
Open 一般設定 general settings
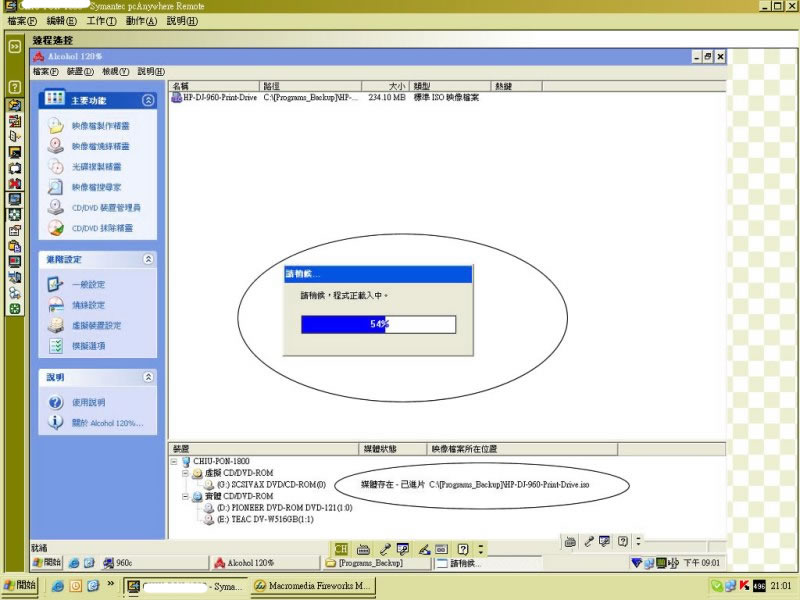coord(88,285)
